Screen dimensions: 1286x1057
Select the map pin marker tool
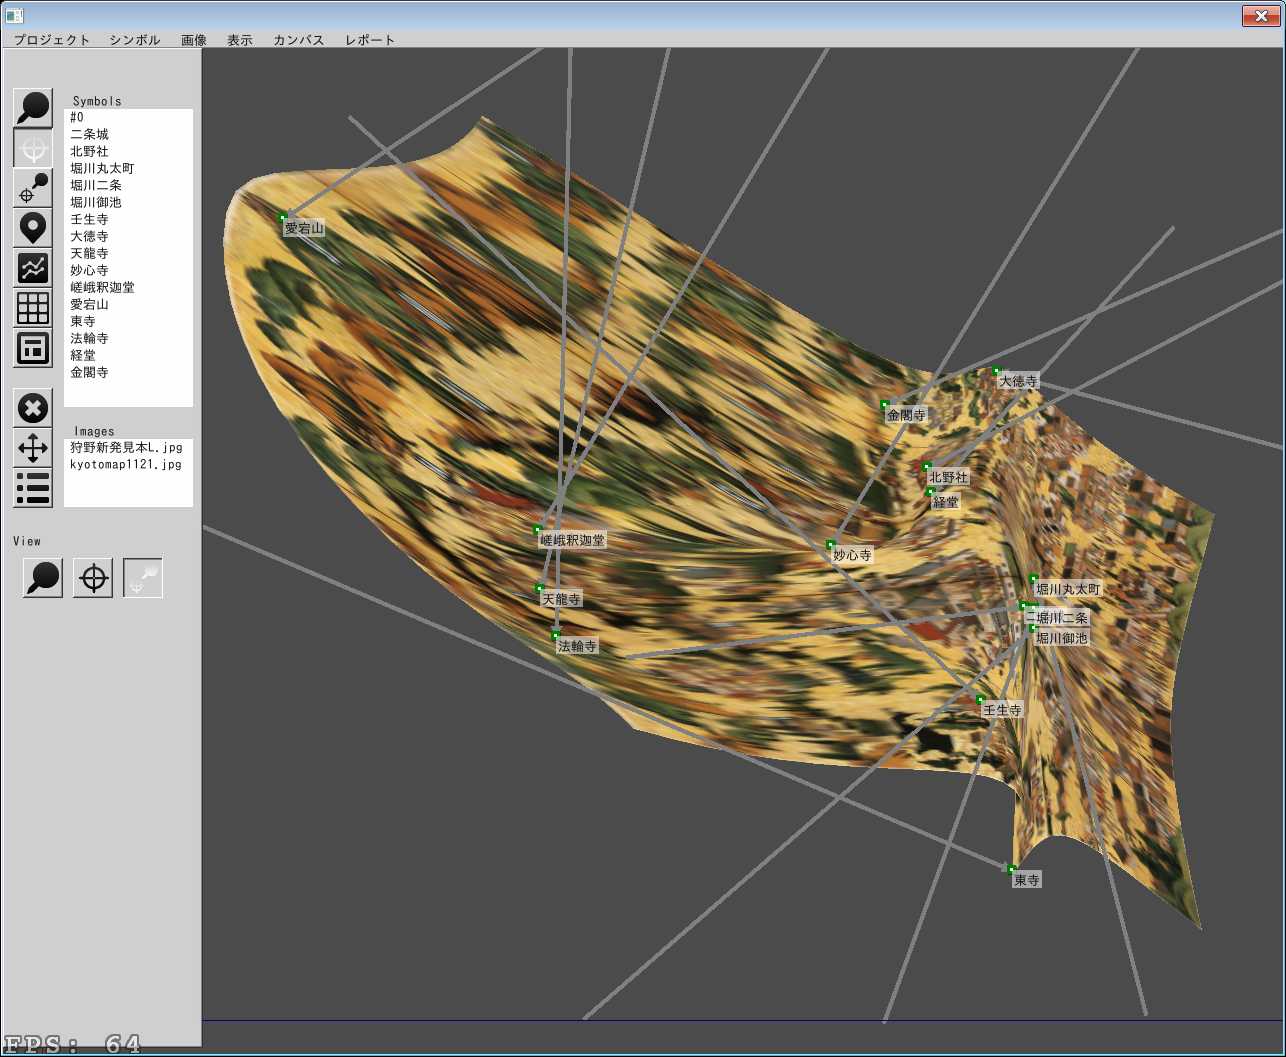33,228
